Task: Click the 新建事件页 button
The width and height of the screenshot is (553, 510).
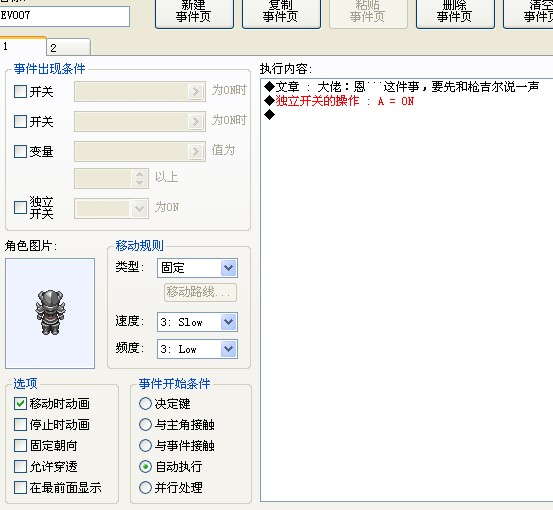Action: point(194,13)
